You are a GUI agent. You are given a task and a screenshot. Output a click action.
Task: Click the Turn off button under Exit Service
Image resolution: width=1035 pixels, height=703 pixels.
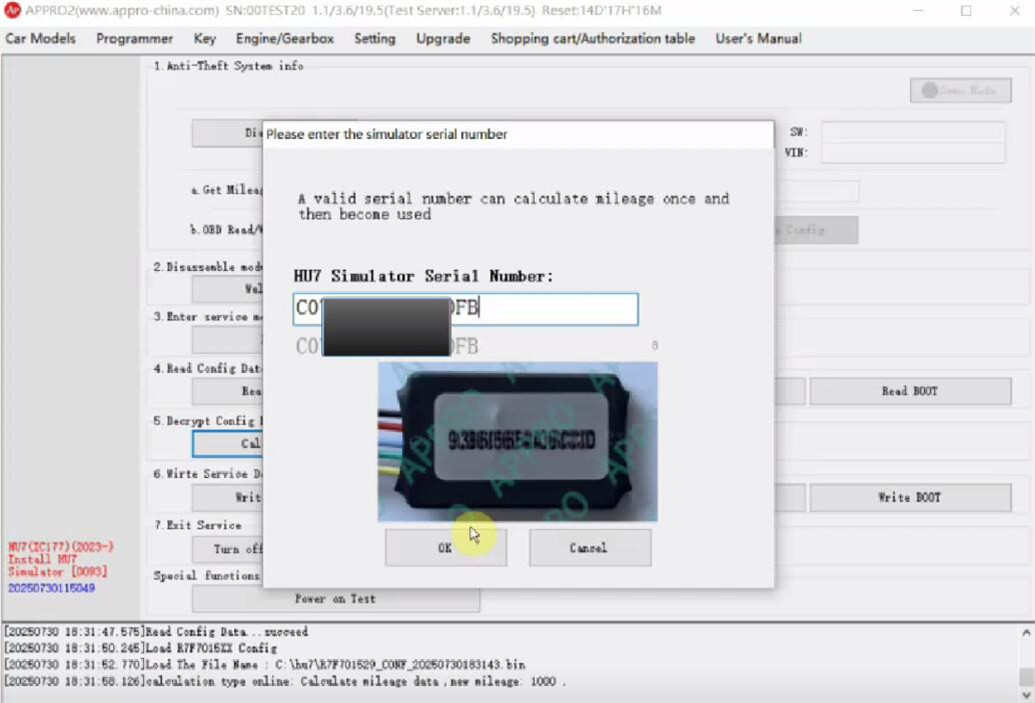point(228,549)
